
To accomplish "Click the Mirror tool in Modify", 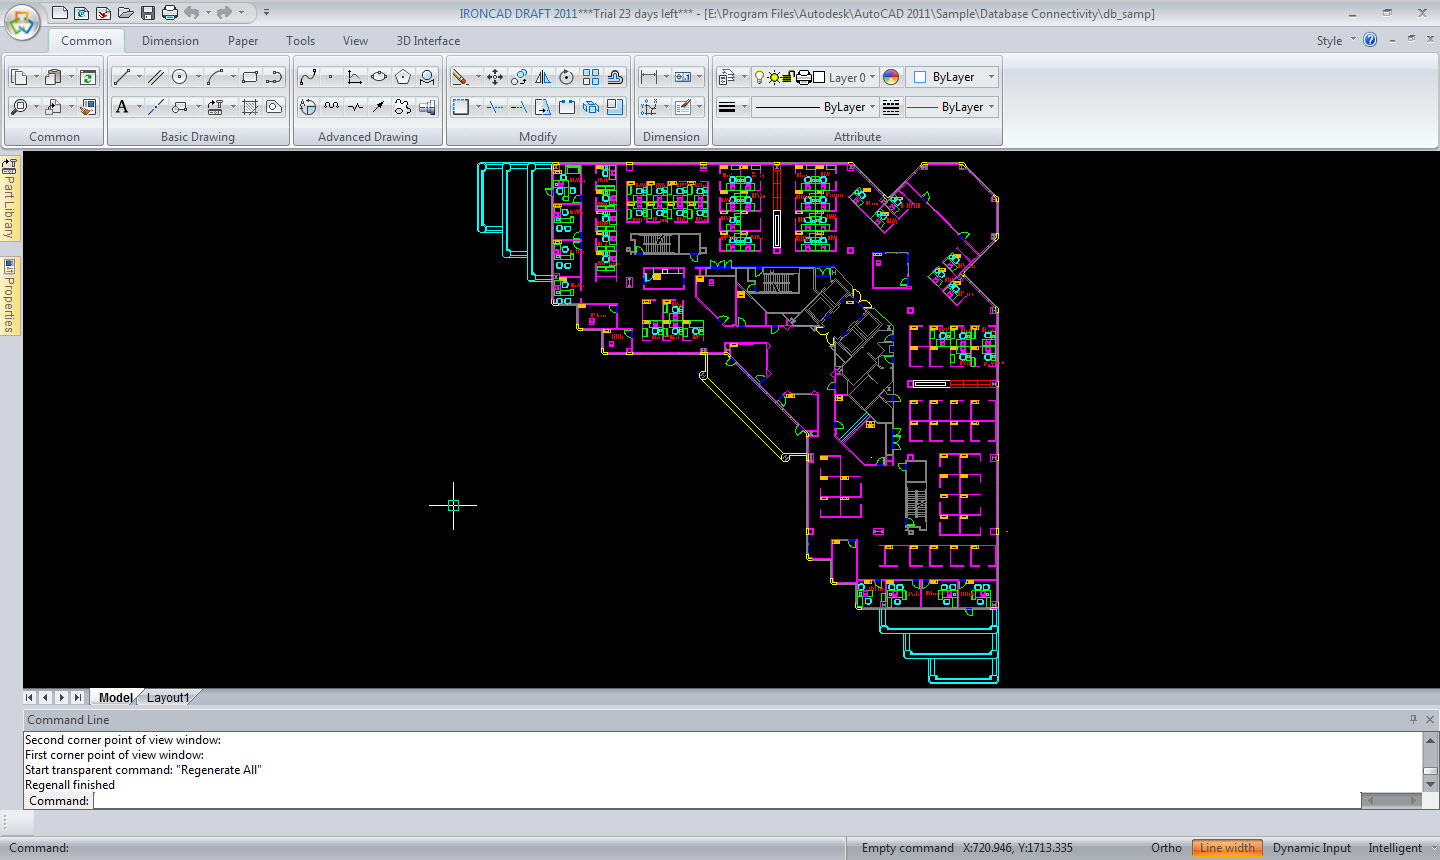I will (x=543, y=77).
